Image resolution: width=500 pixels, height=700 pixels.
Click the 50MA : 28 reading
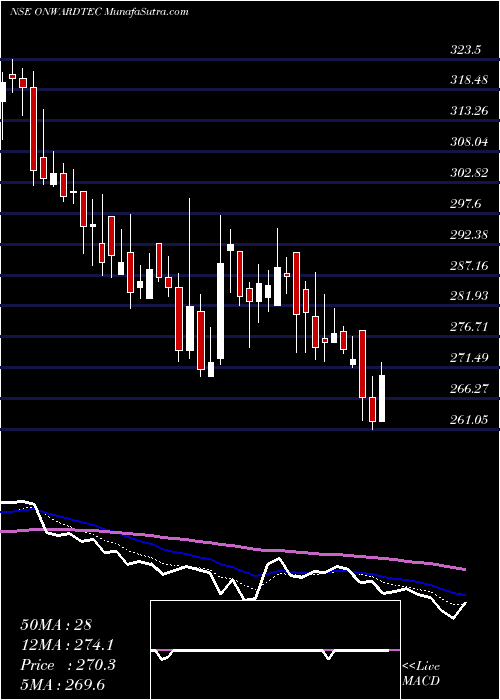tap(56, 625)
